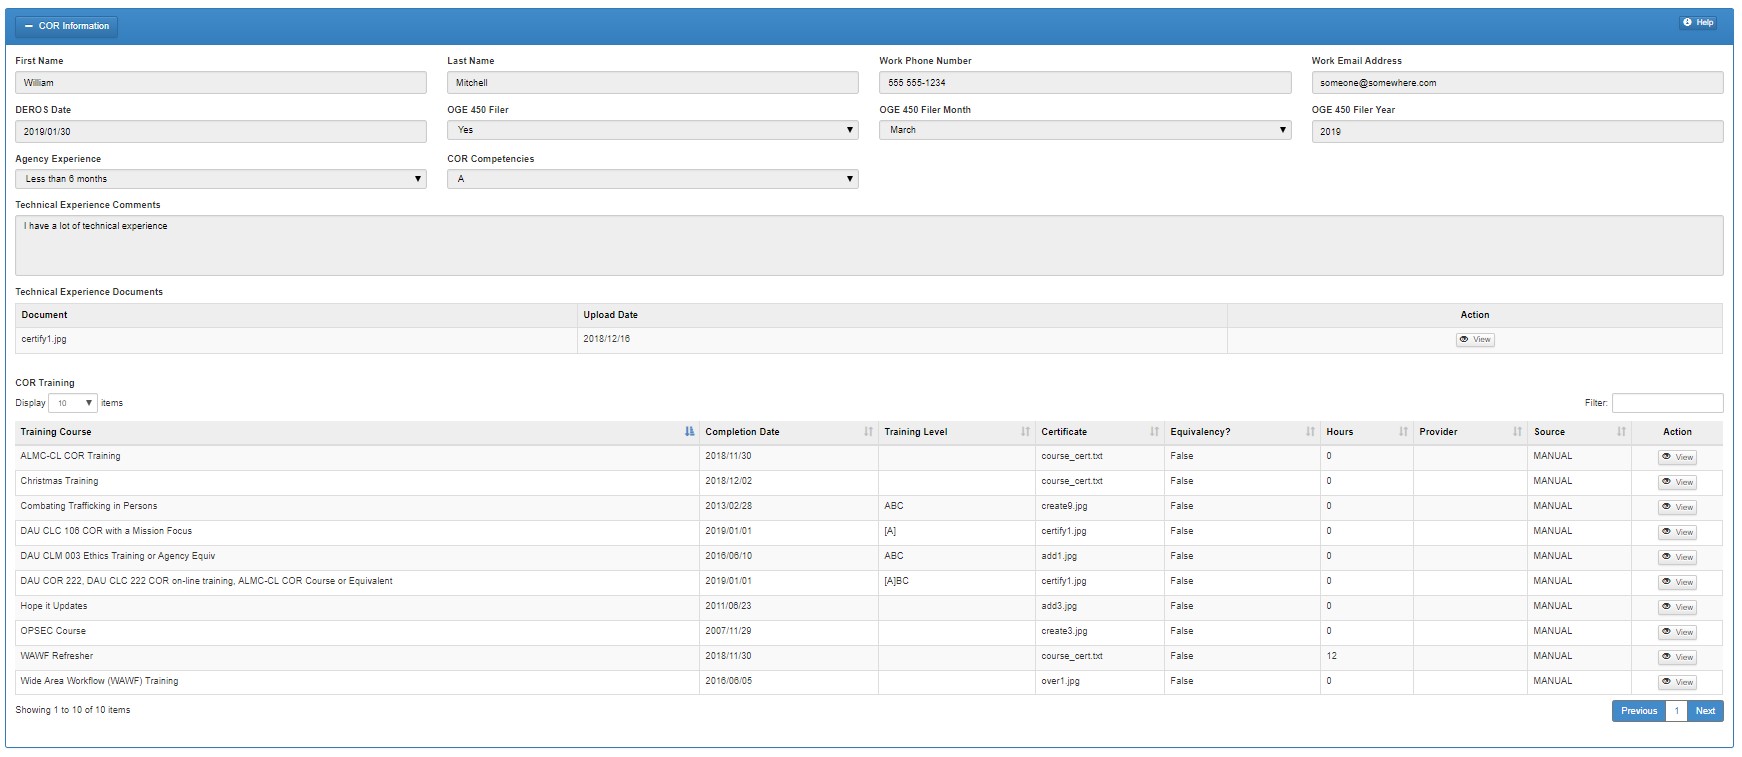Click the '2013/02/28' completion date
Viewport: 1742px width, 757px height.
[x=728, y=506]
